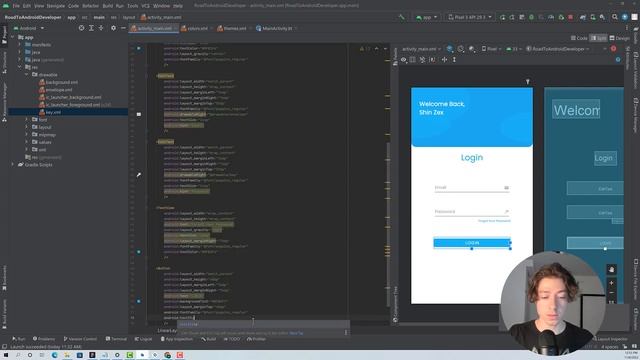Click the select opened file target icon

click(81, 28)
